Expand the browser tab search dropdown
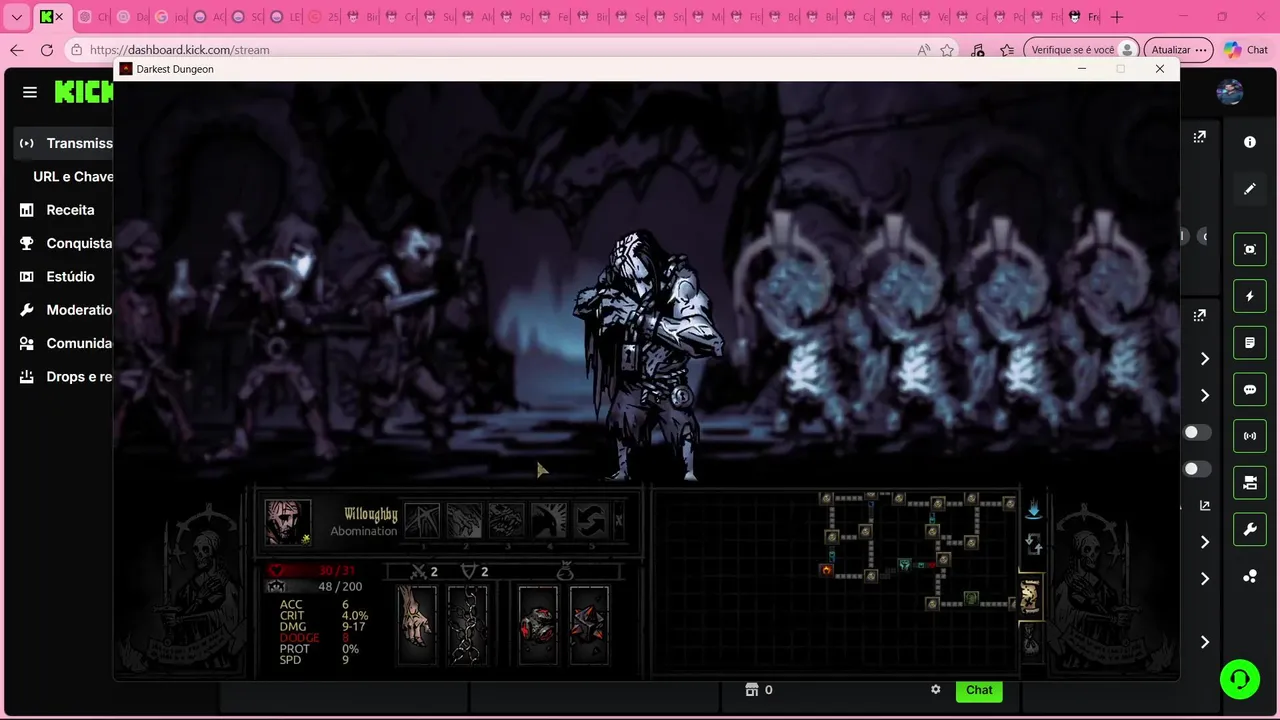 (x=16, y=17)
